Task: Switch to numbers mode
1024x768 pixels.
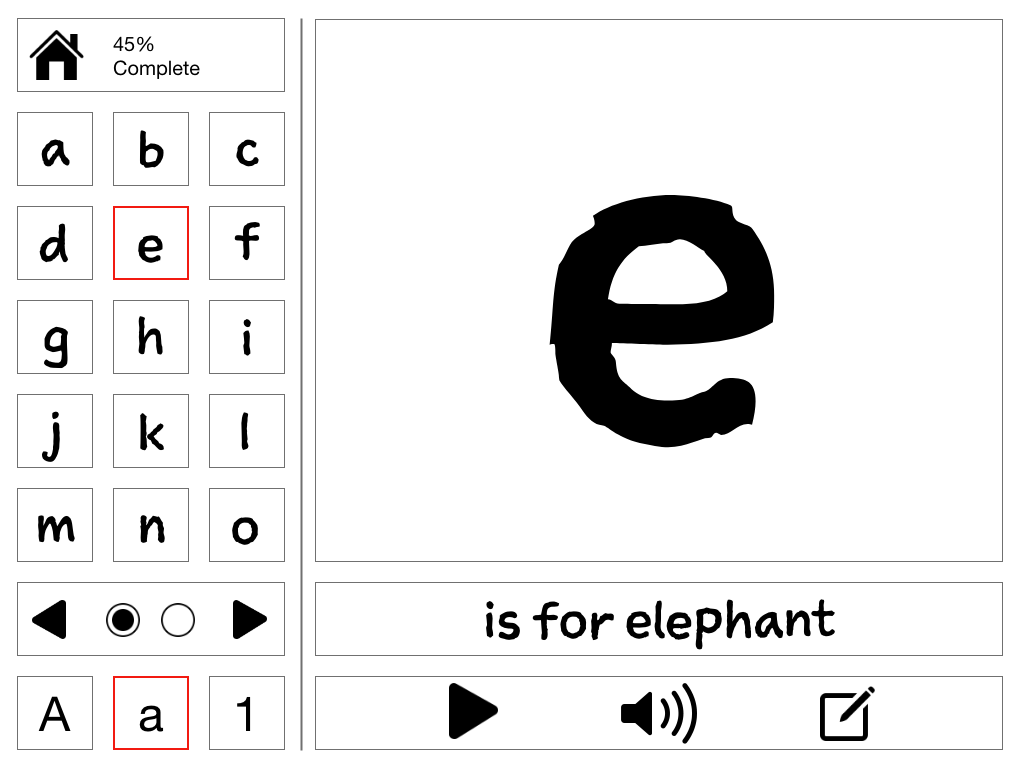Action: pyautogui.click(x=247, y=713)
